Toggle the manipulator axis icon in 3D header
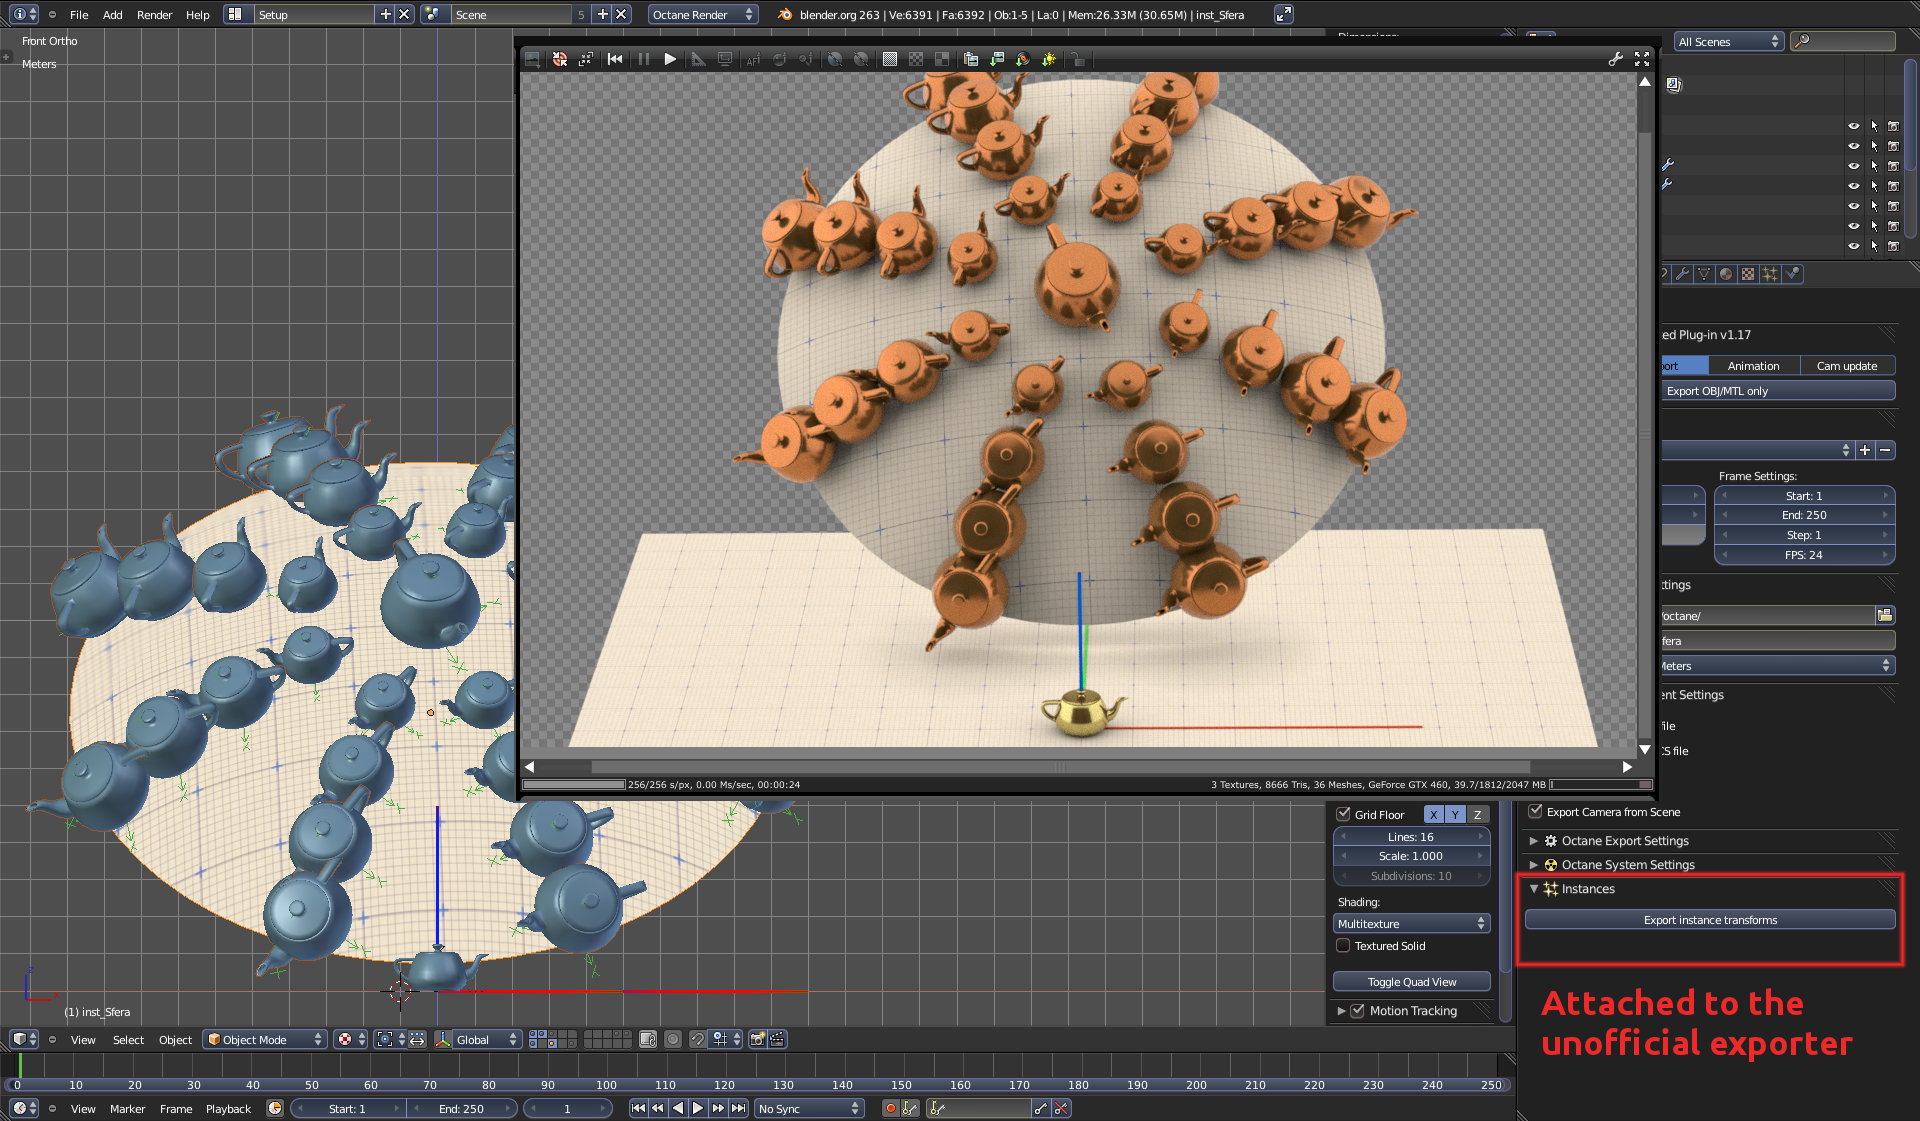 443,1039
